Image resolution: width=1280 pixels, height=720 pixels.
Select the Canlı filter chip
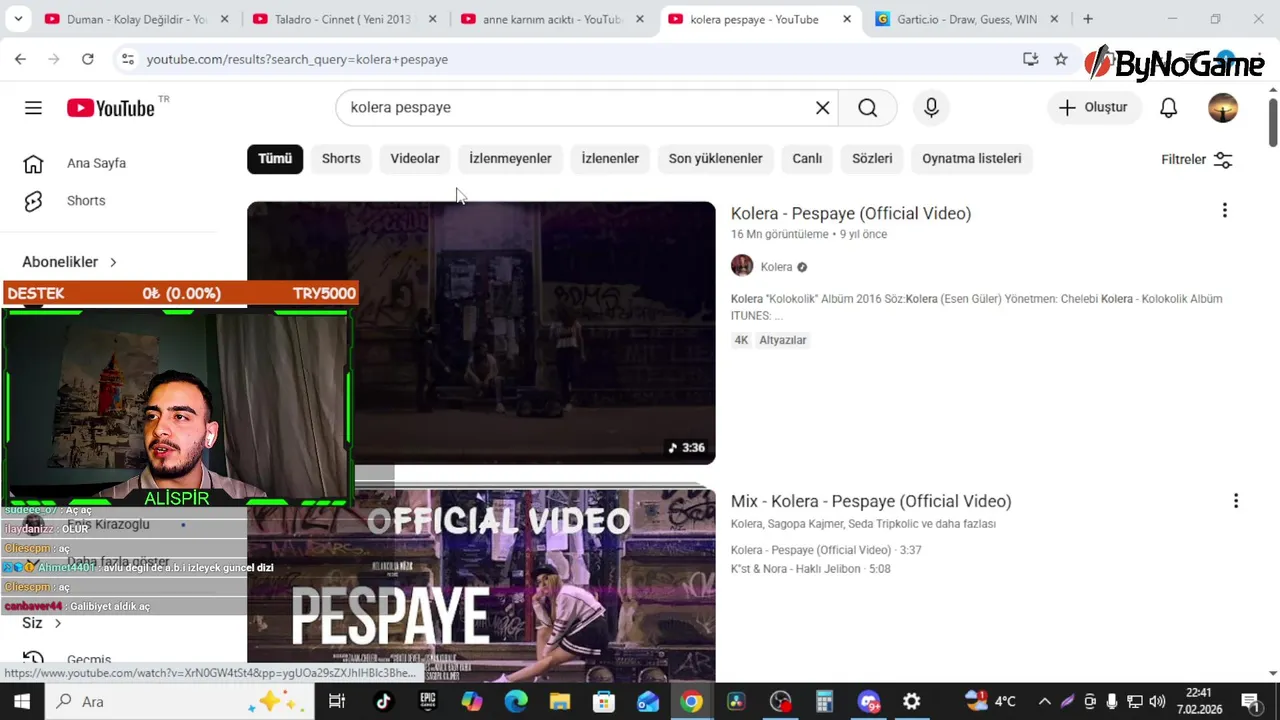[x=807, y=159]
